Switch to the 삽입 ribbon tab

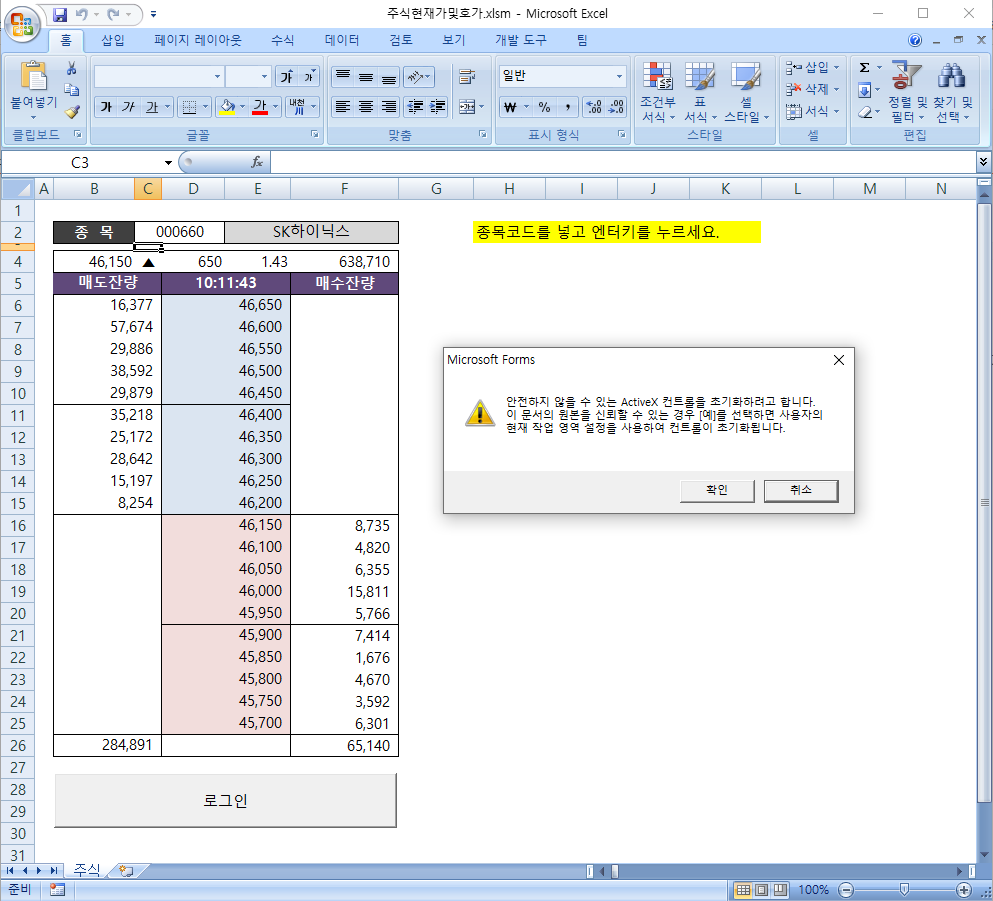click(x=113, y=40)
